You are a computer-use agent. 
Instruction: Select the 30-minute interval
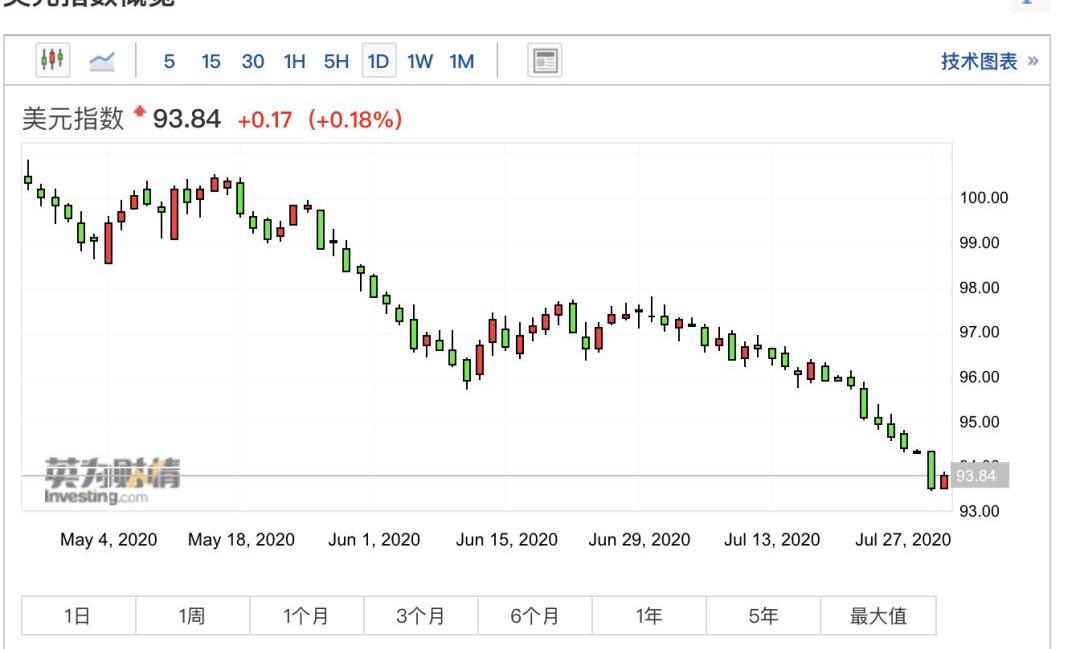point(252,61)
